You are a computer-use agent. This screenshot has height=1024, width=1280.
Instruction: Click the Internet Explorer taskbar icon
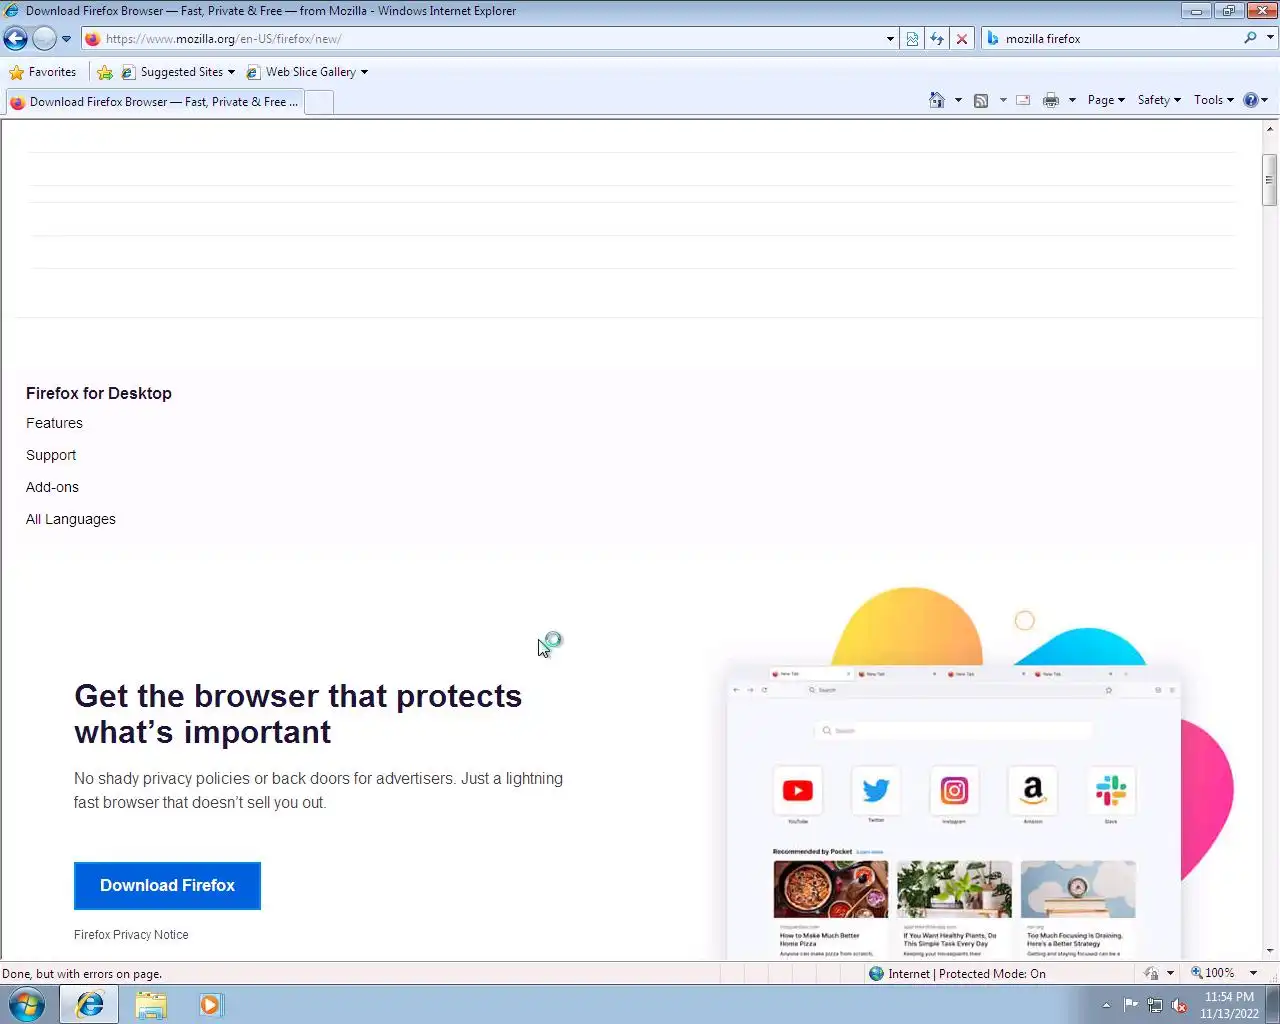89,1004
